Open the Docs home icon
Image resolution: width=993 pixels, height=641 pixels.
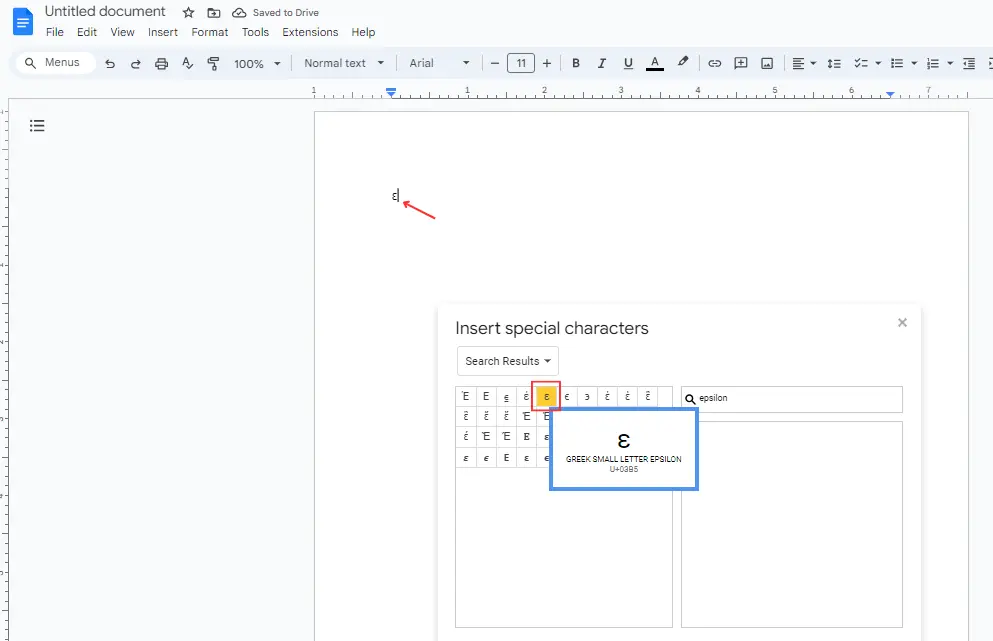click(x=23, y=22)
